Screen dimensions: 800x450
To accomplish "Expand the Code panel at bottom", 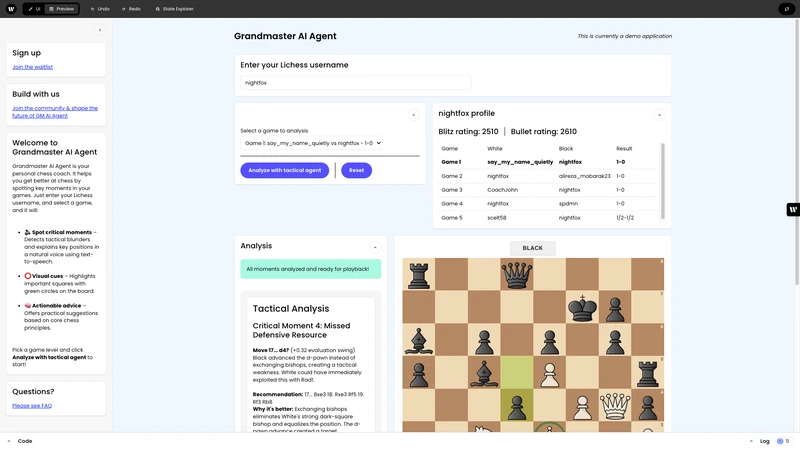I will pos(20,441).
